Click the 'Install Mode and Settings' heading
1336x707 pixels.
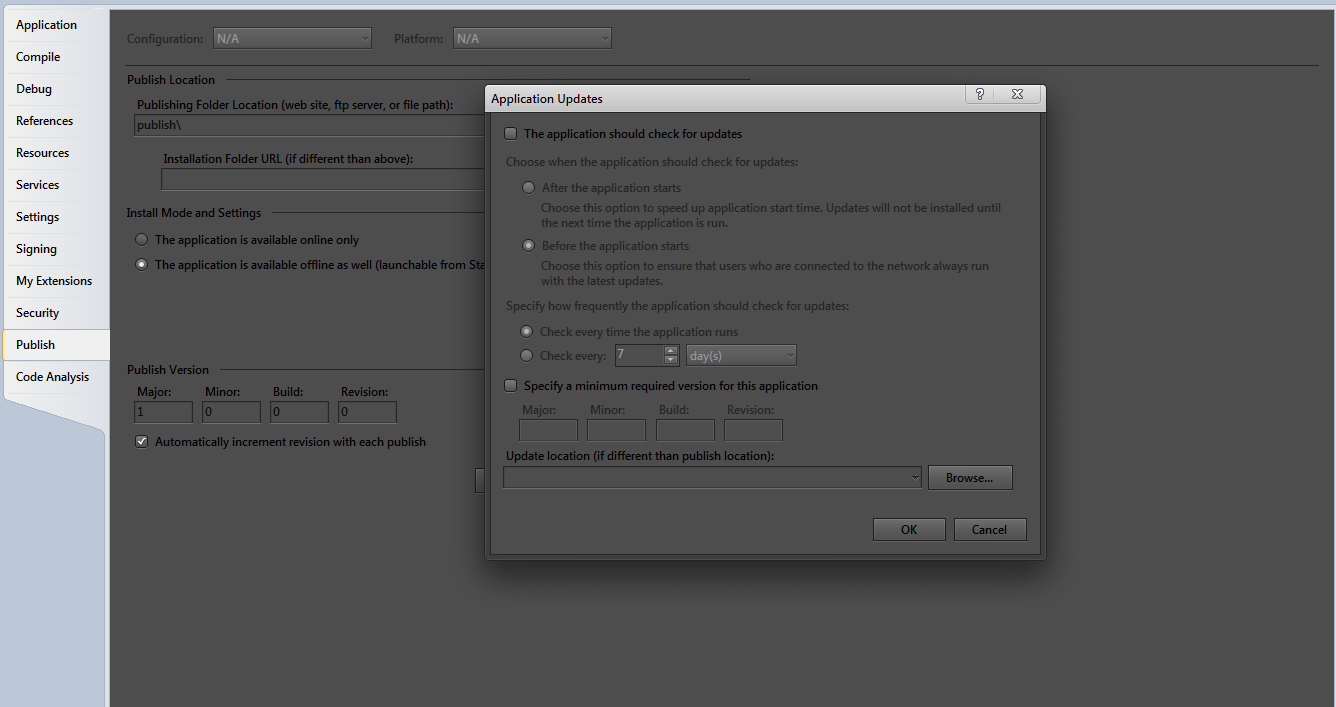tap(194, 213)
